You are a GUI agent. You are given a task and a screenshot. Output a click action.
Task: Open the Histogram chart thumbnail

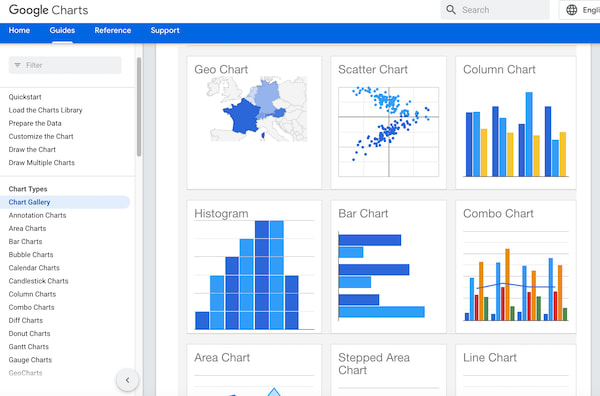(254, 275)
